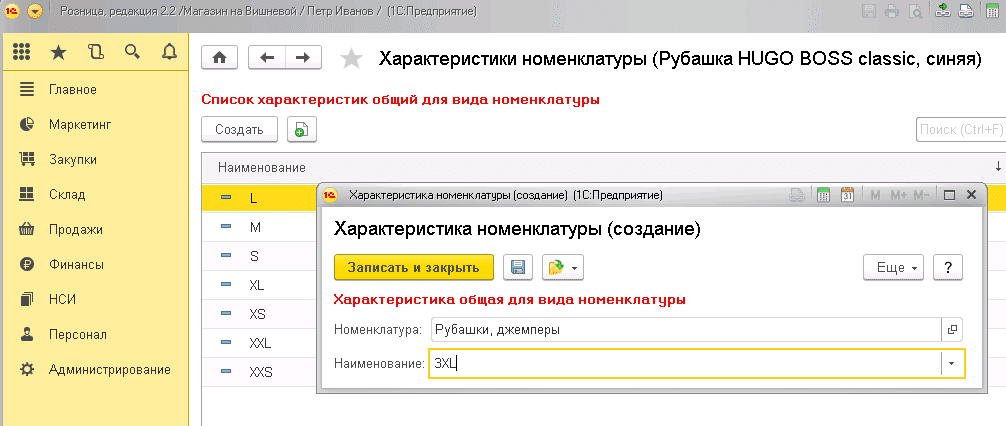1006x426 pixels.
Task: Open the Администрирование section
Action: pos(109,369)
